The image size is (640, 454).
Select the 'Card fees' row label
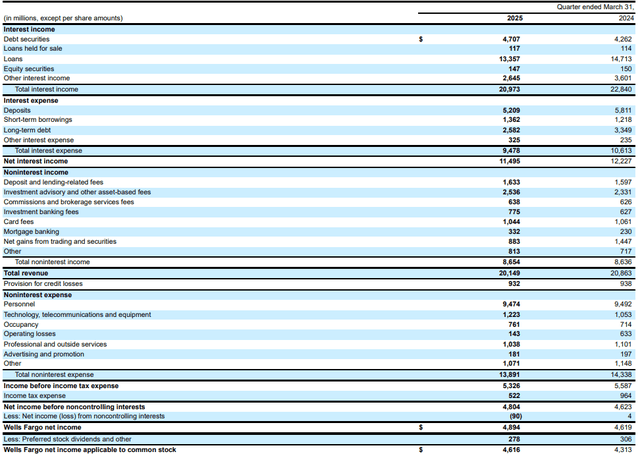[19, 222]
